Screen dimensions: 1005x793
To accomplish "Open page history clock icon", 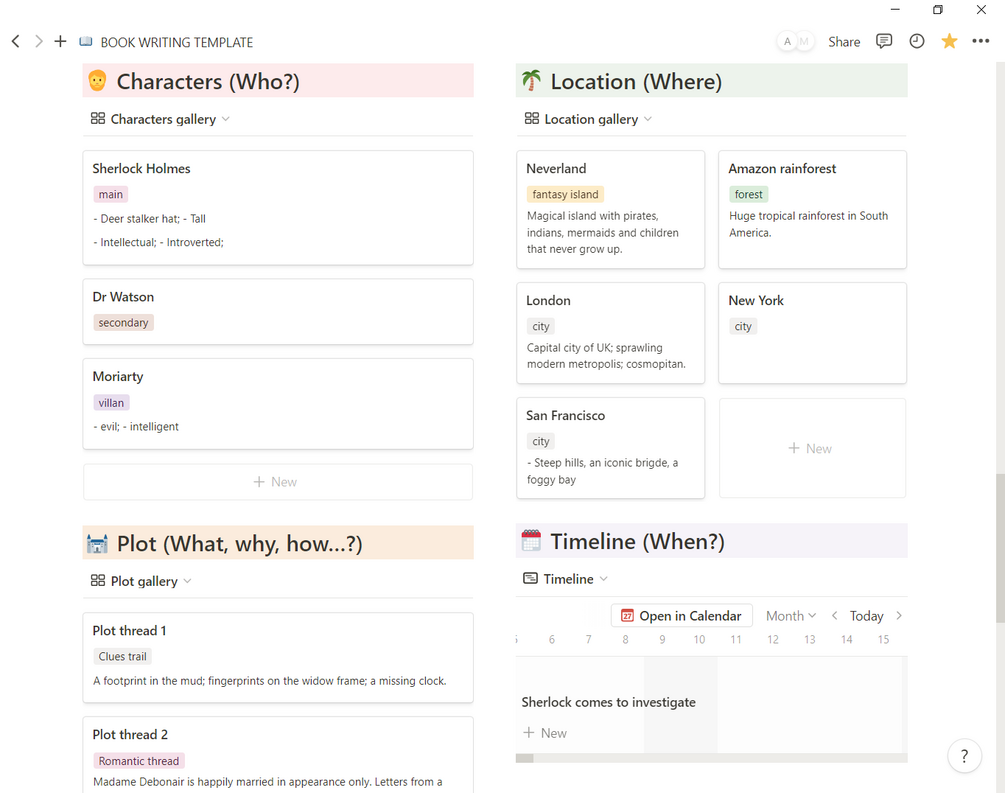I will point(917,41).
